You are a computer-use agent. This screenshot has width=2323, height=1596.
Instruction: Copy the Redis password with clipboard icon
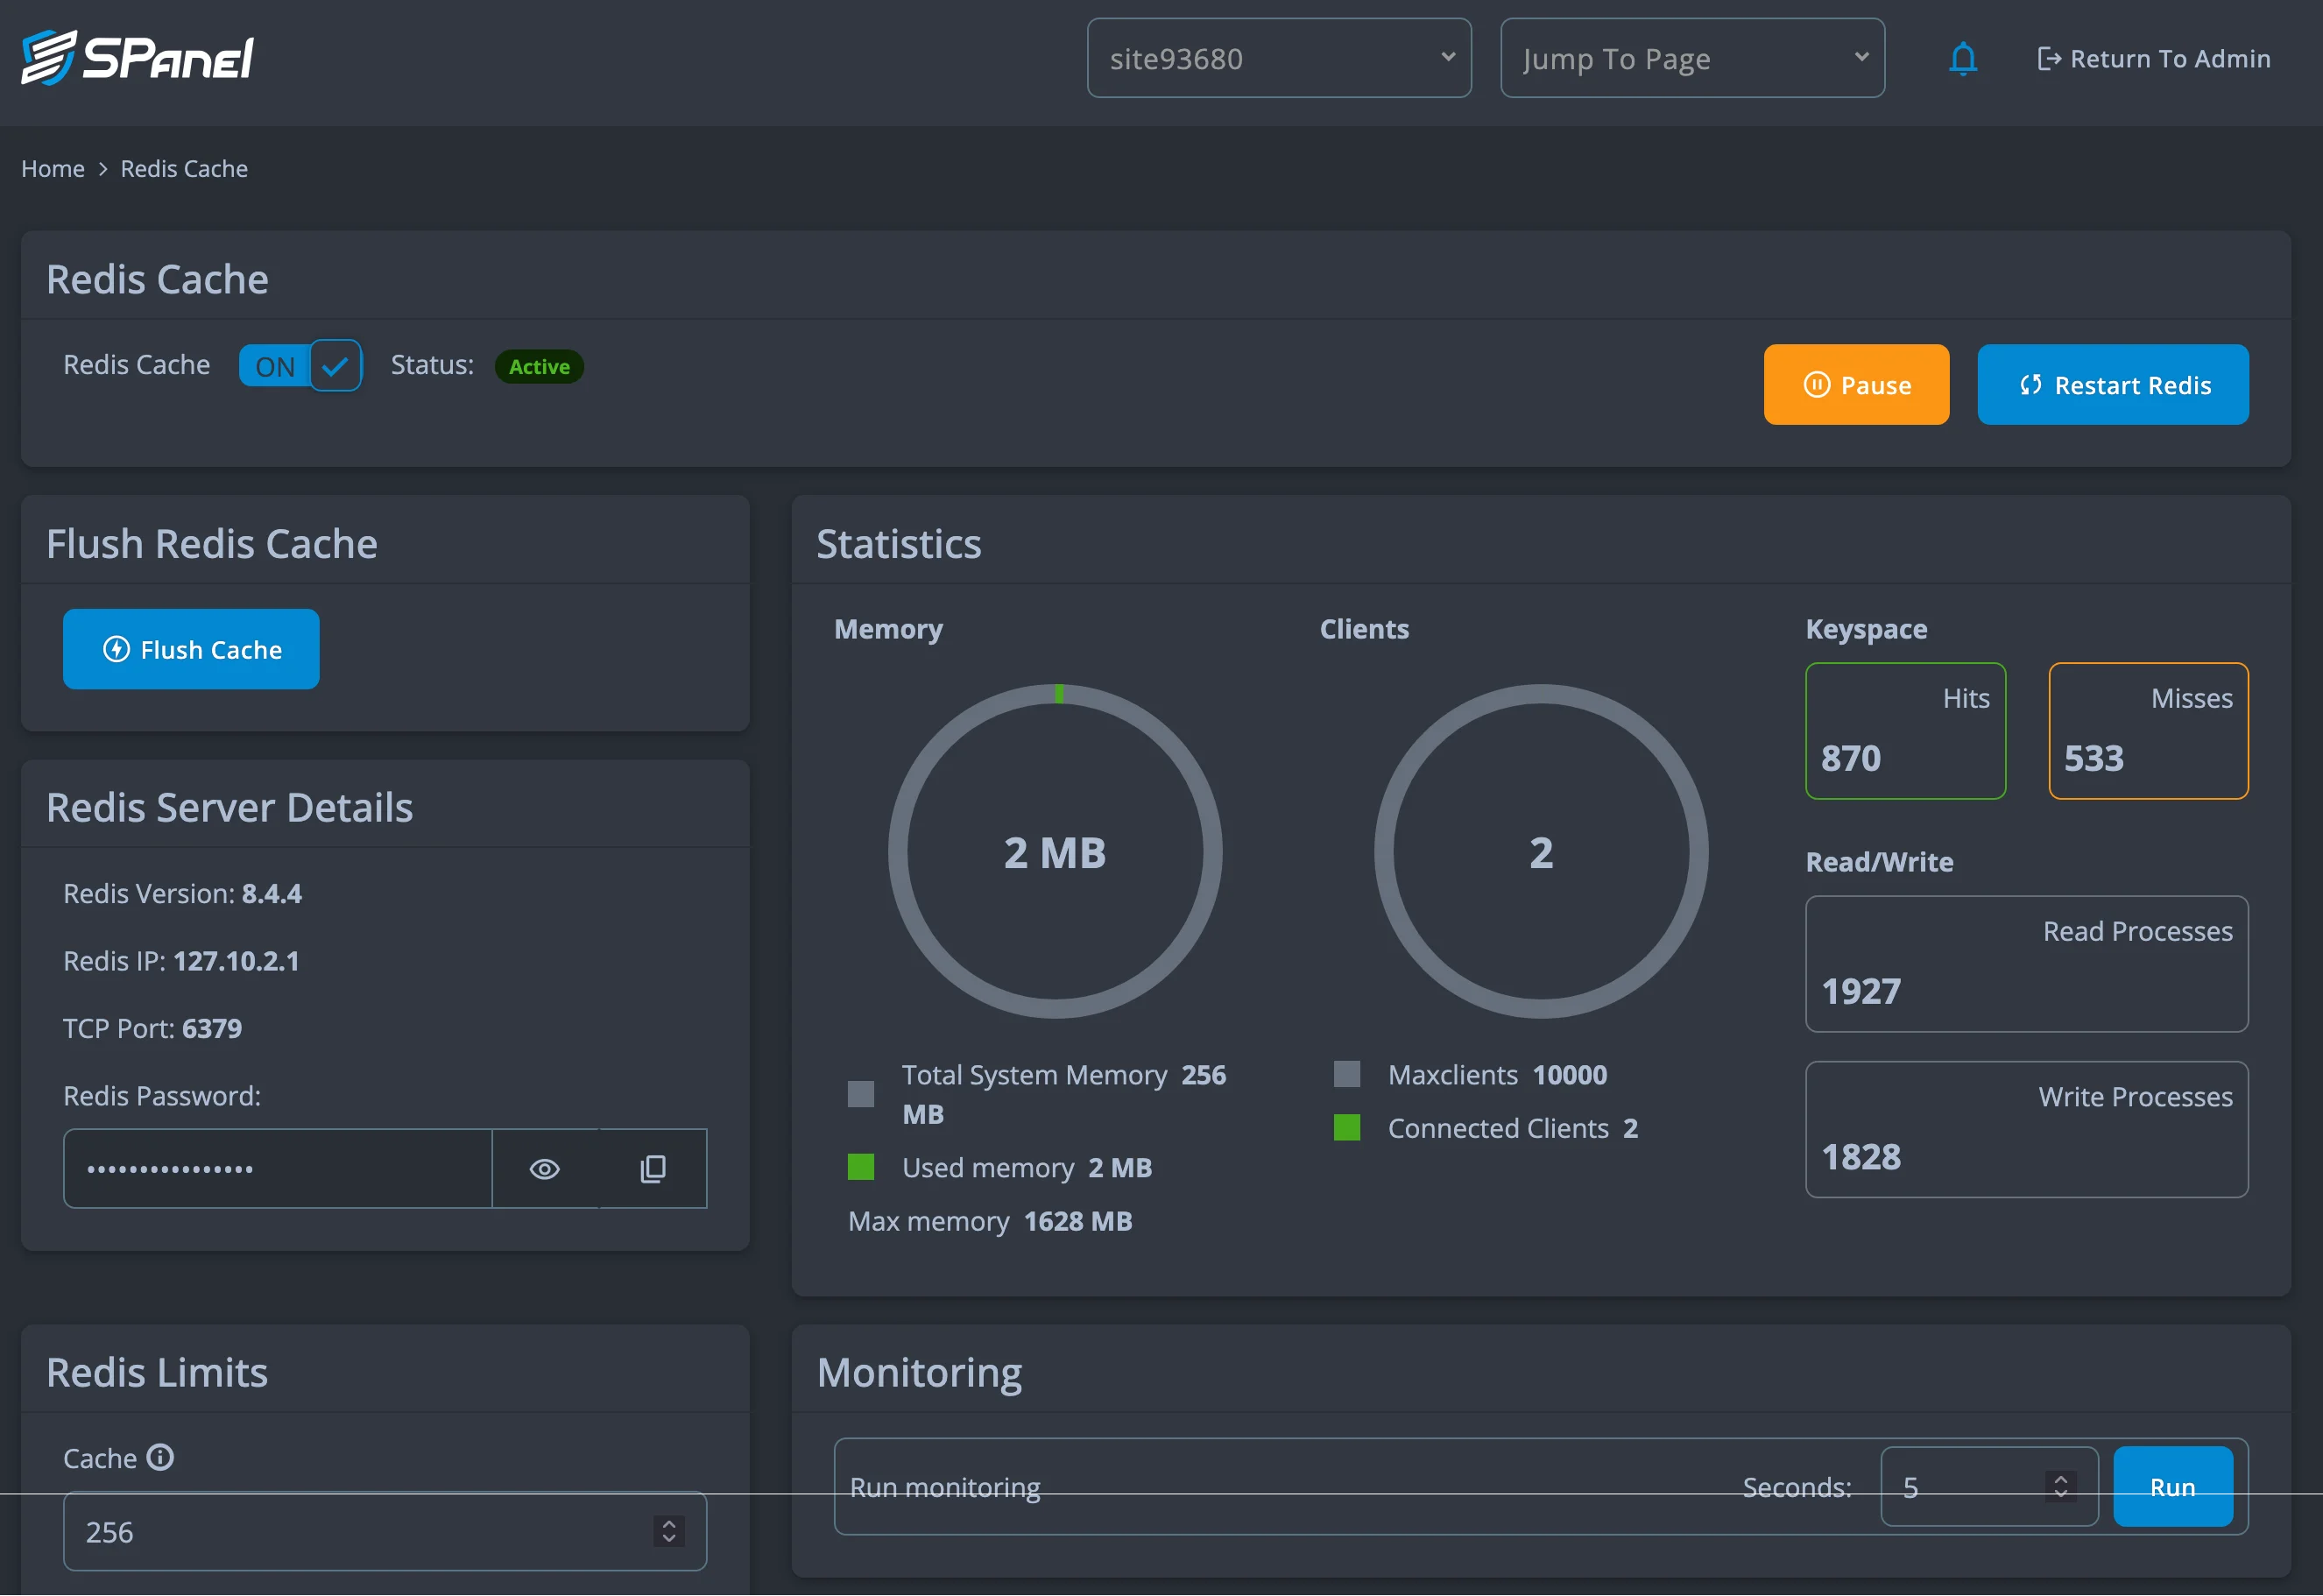point(653,1168)
